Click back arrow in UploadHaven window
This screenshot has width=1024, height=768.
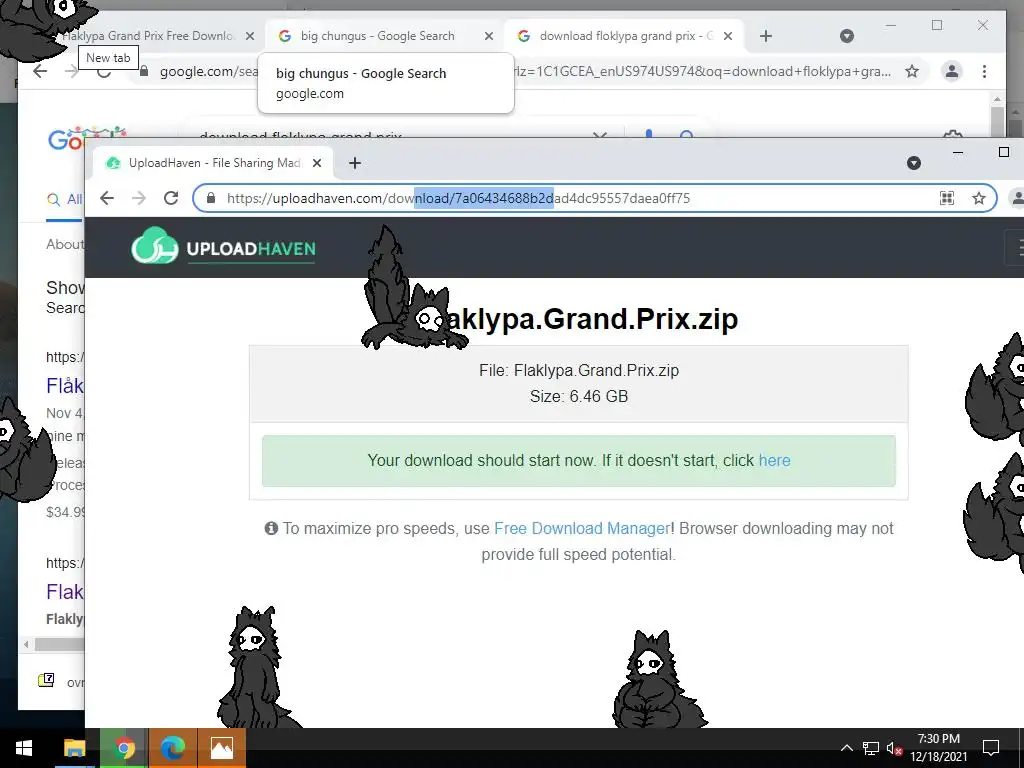click(106, 198)
